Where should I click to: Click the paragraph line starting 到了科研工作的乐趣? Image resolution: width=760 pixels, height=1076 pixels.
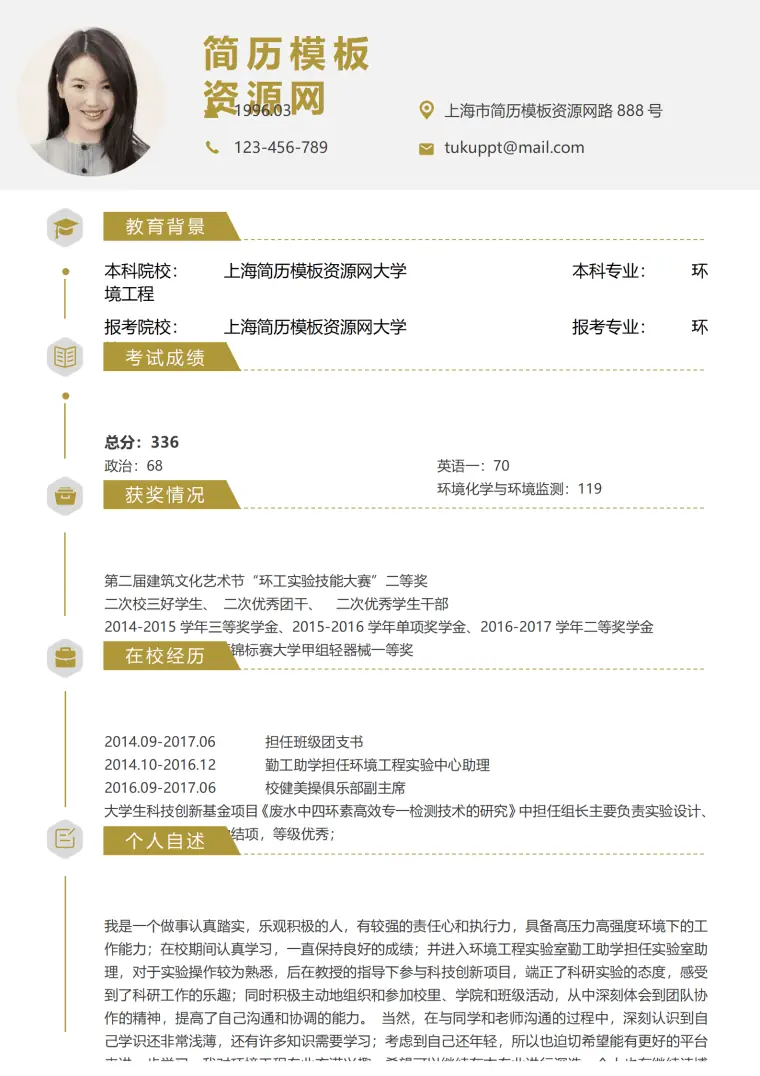pos(406,995)
